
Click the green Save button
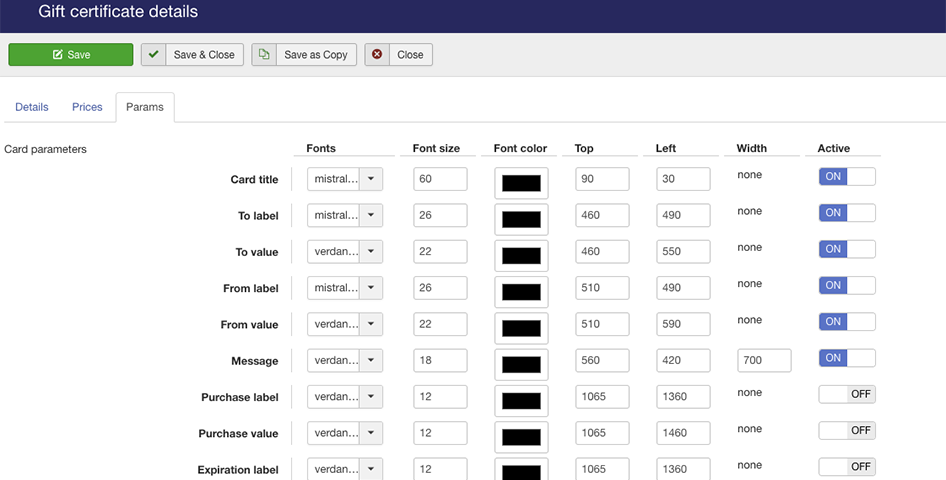click(x=71, y=55)
